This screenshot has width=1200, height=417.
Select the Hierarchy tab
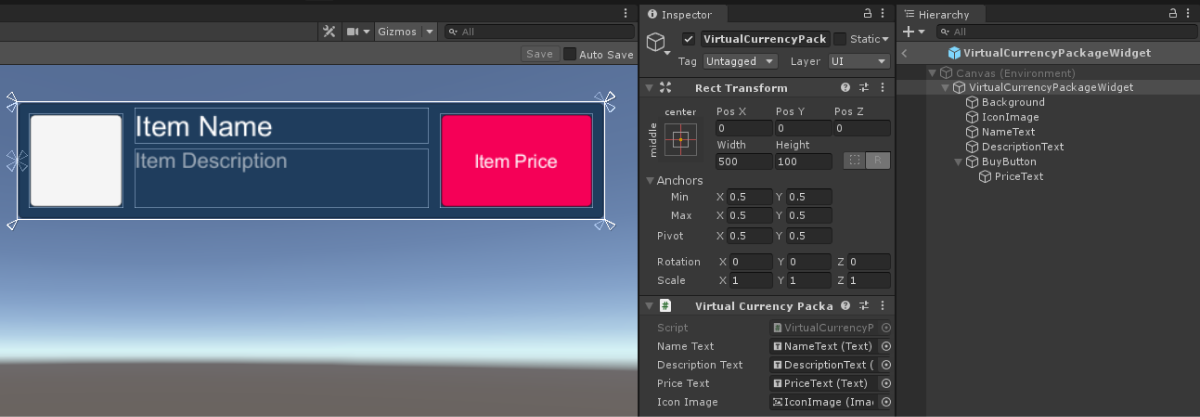point(943,15)
